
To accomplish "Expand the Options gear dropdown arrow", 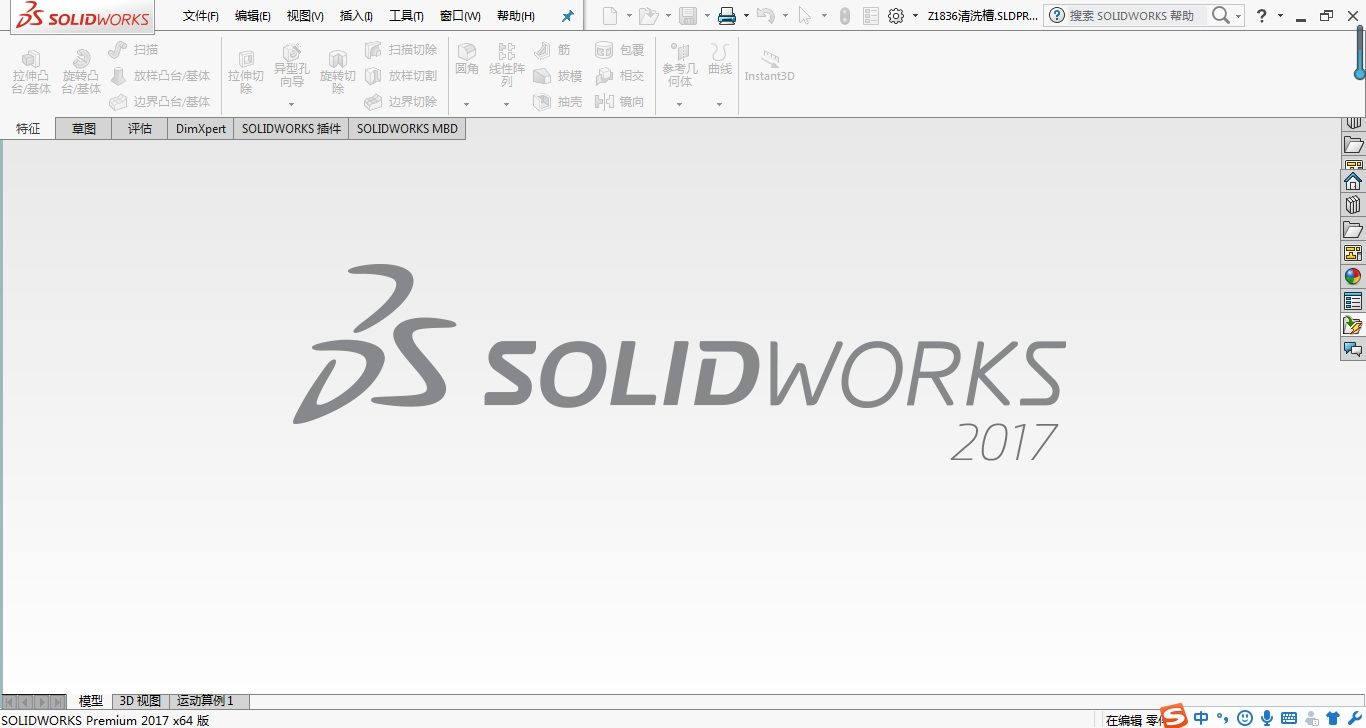I will click(915, 16).
